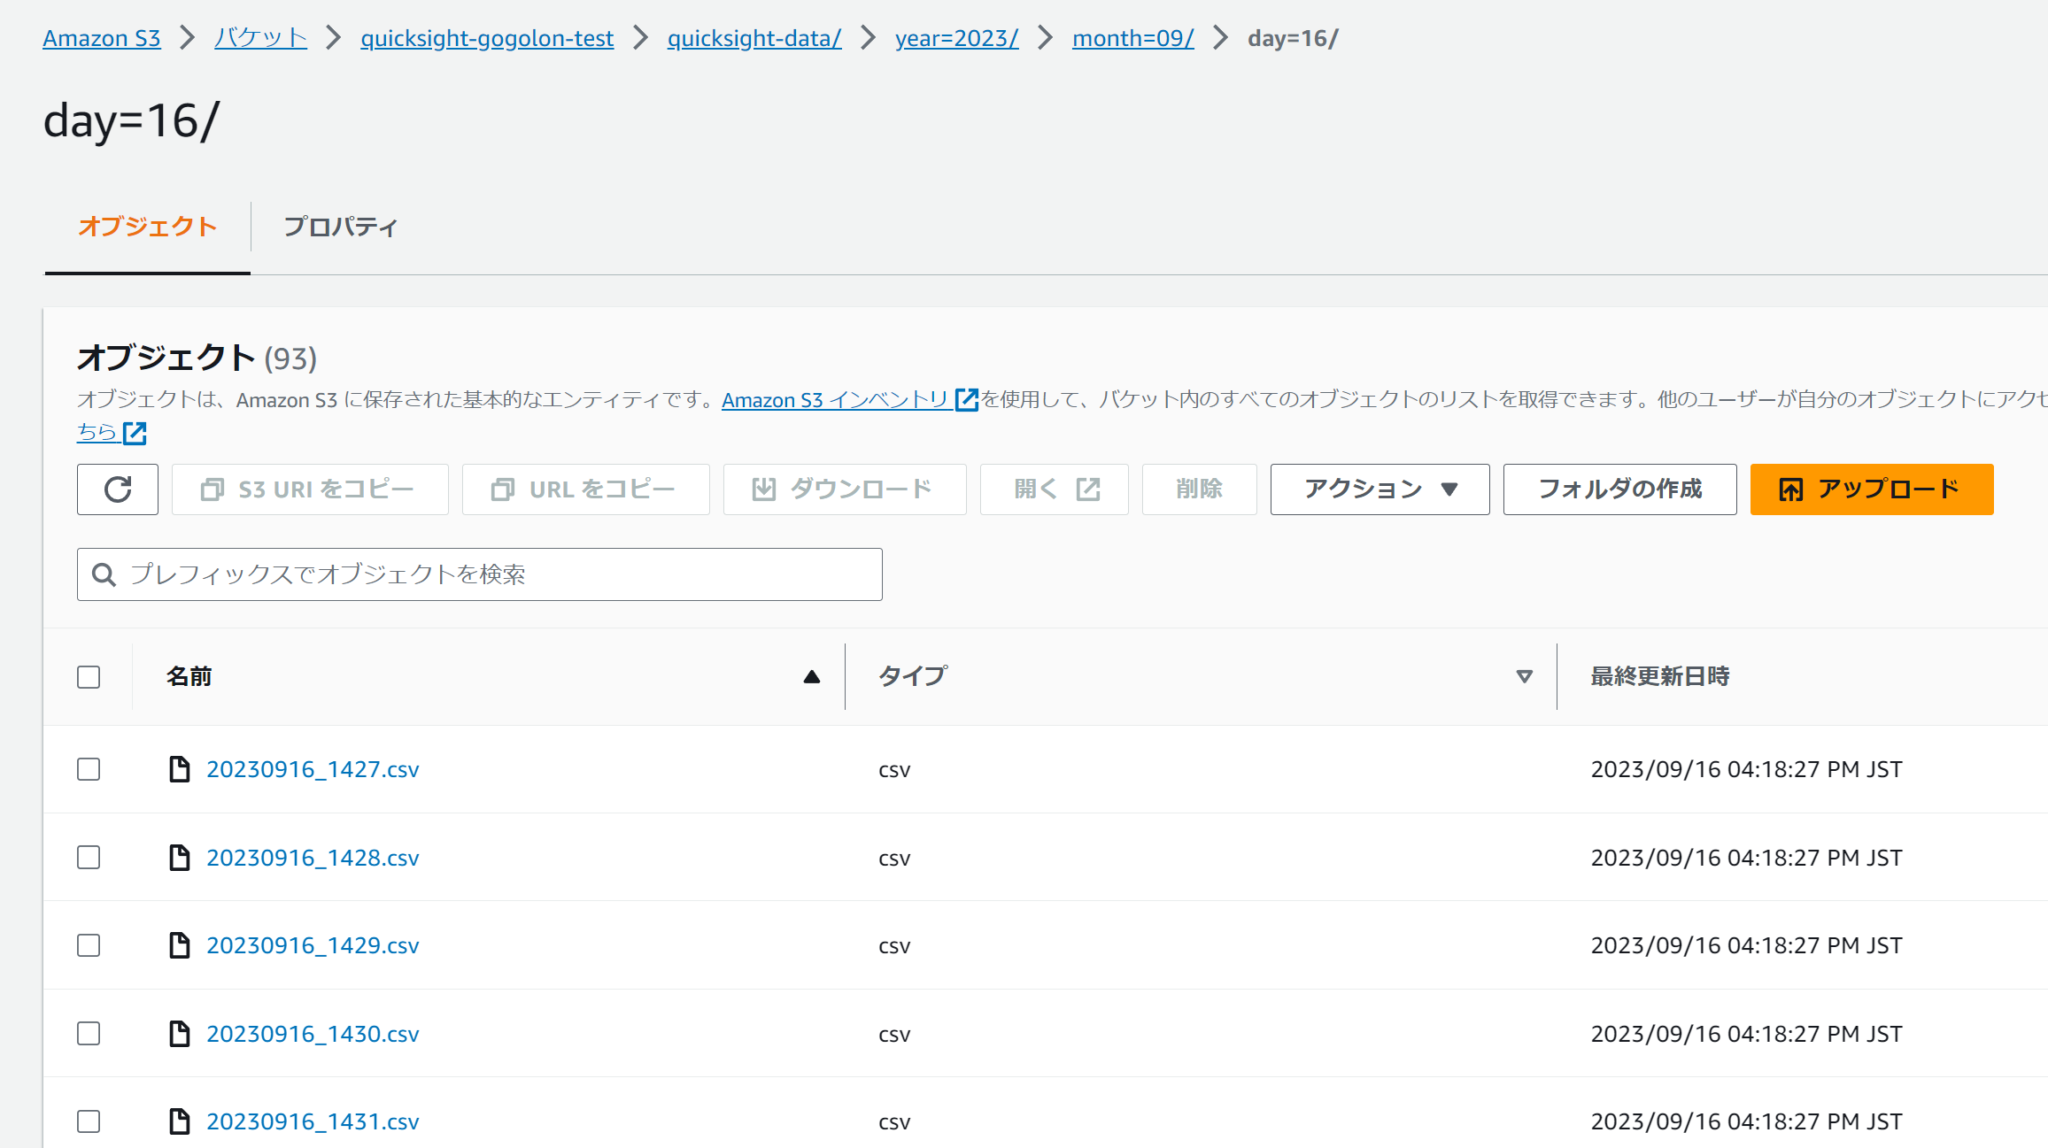Viewport: 2048px width, 1148px height.
Task: Click the csv type cell of 20230916_1429.csv
Action: pos(894,946)
